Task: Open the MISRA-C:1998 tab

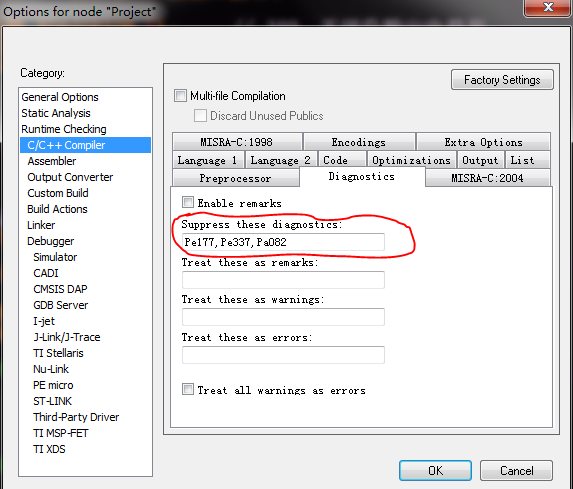Action: click(237, 142)
